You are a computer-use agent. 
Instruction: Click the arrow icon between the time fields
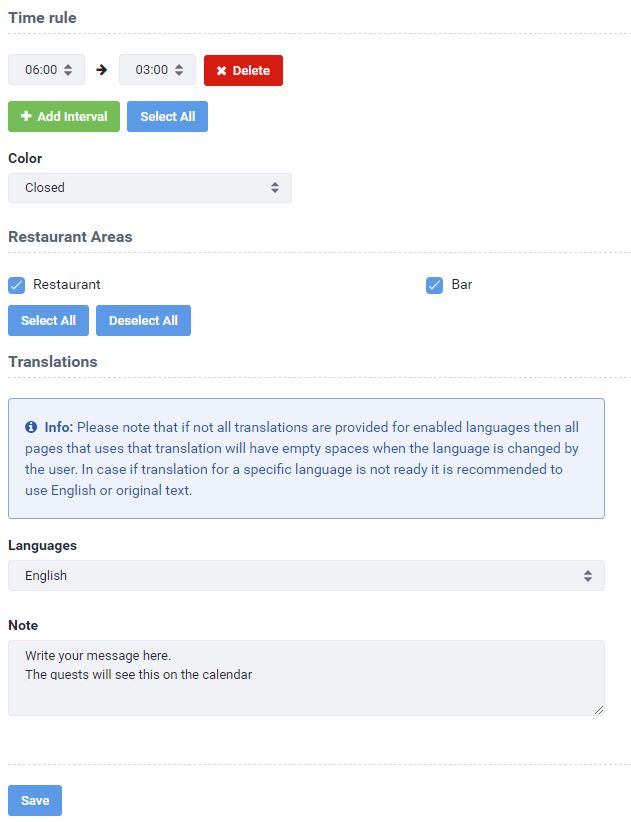pyautogui.click(x=102, y=70)
